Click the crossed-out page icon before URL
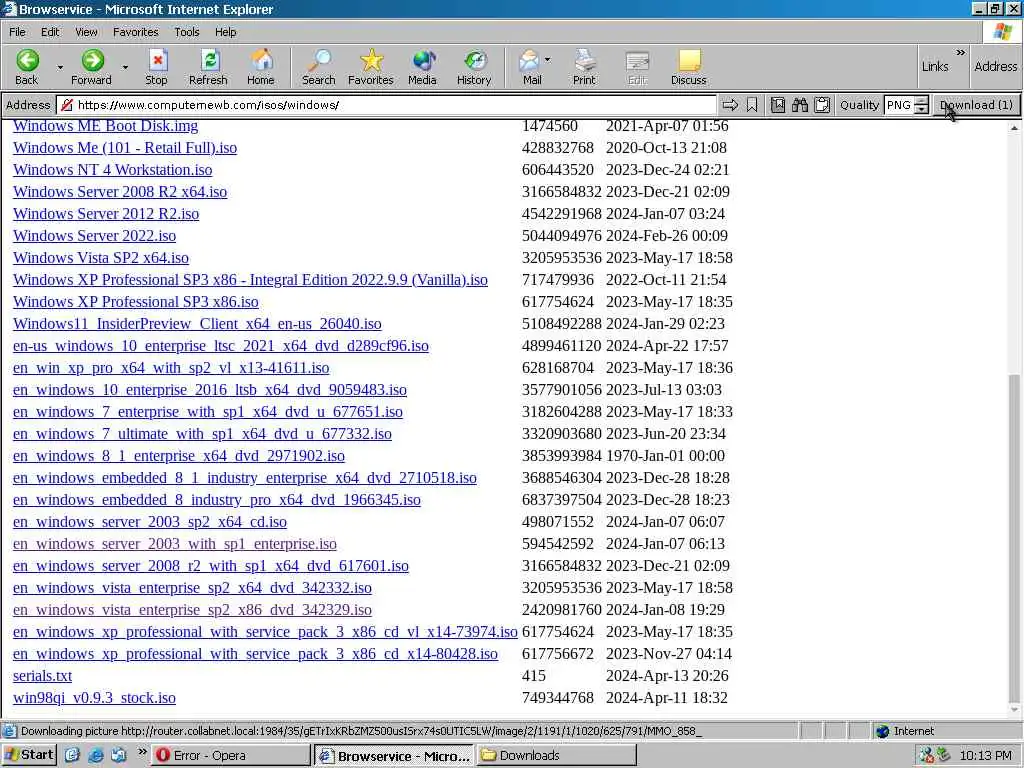 pyautogui.click(x=66, y=104)
